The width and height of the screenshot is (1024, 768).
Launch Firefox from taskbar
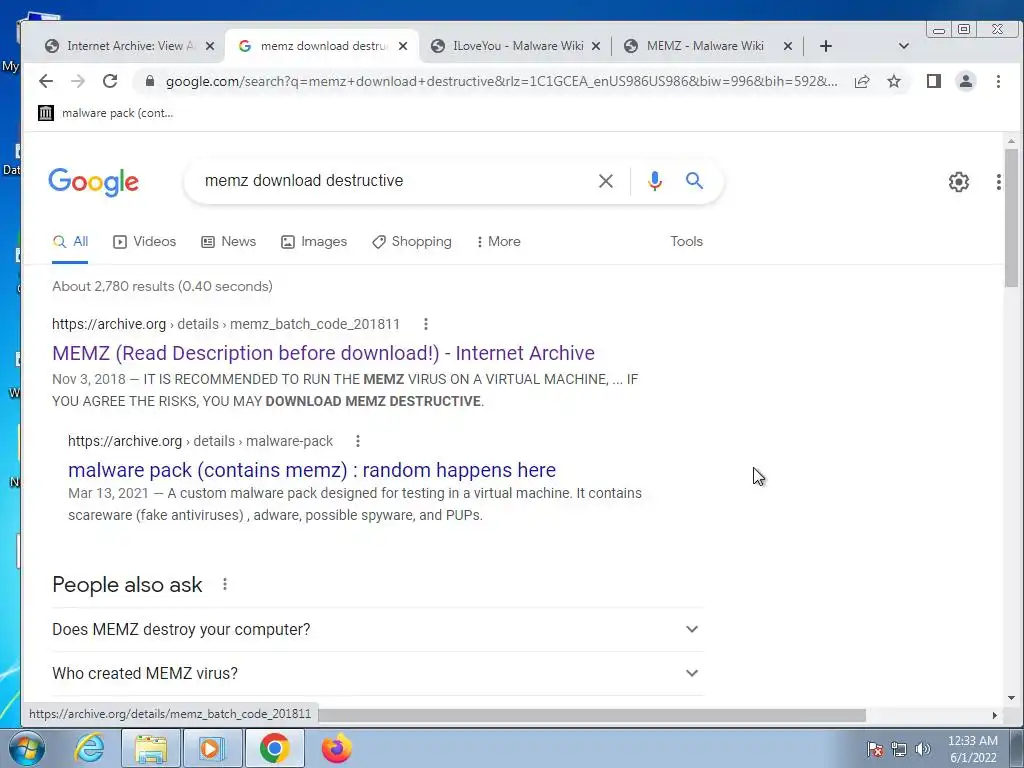tap(336, 748)
